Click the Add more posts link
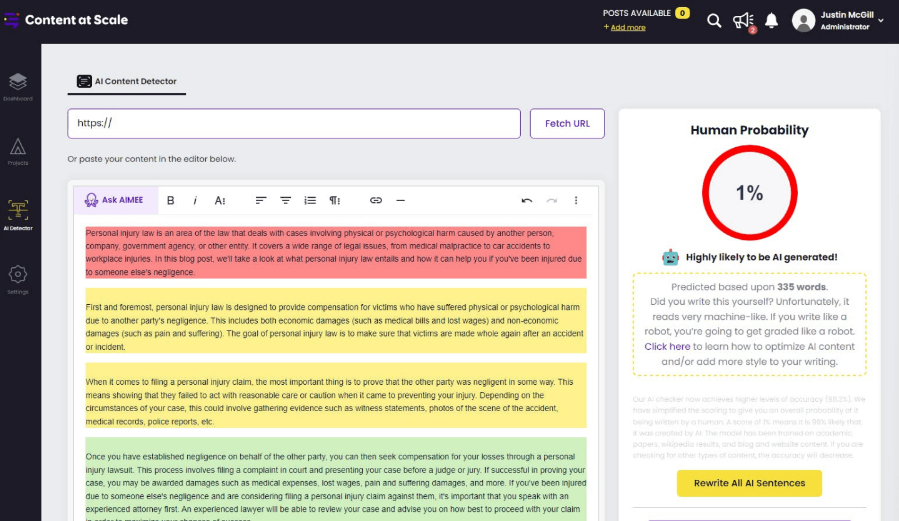 pyautogui.click(x=628, y=28)
